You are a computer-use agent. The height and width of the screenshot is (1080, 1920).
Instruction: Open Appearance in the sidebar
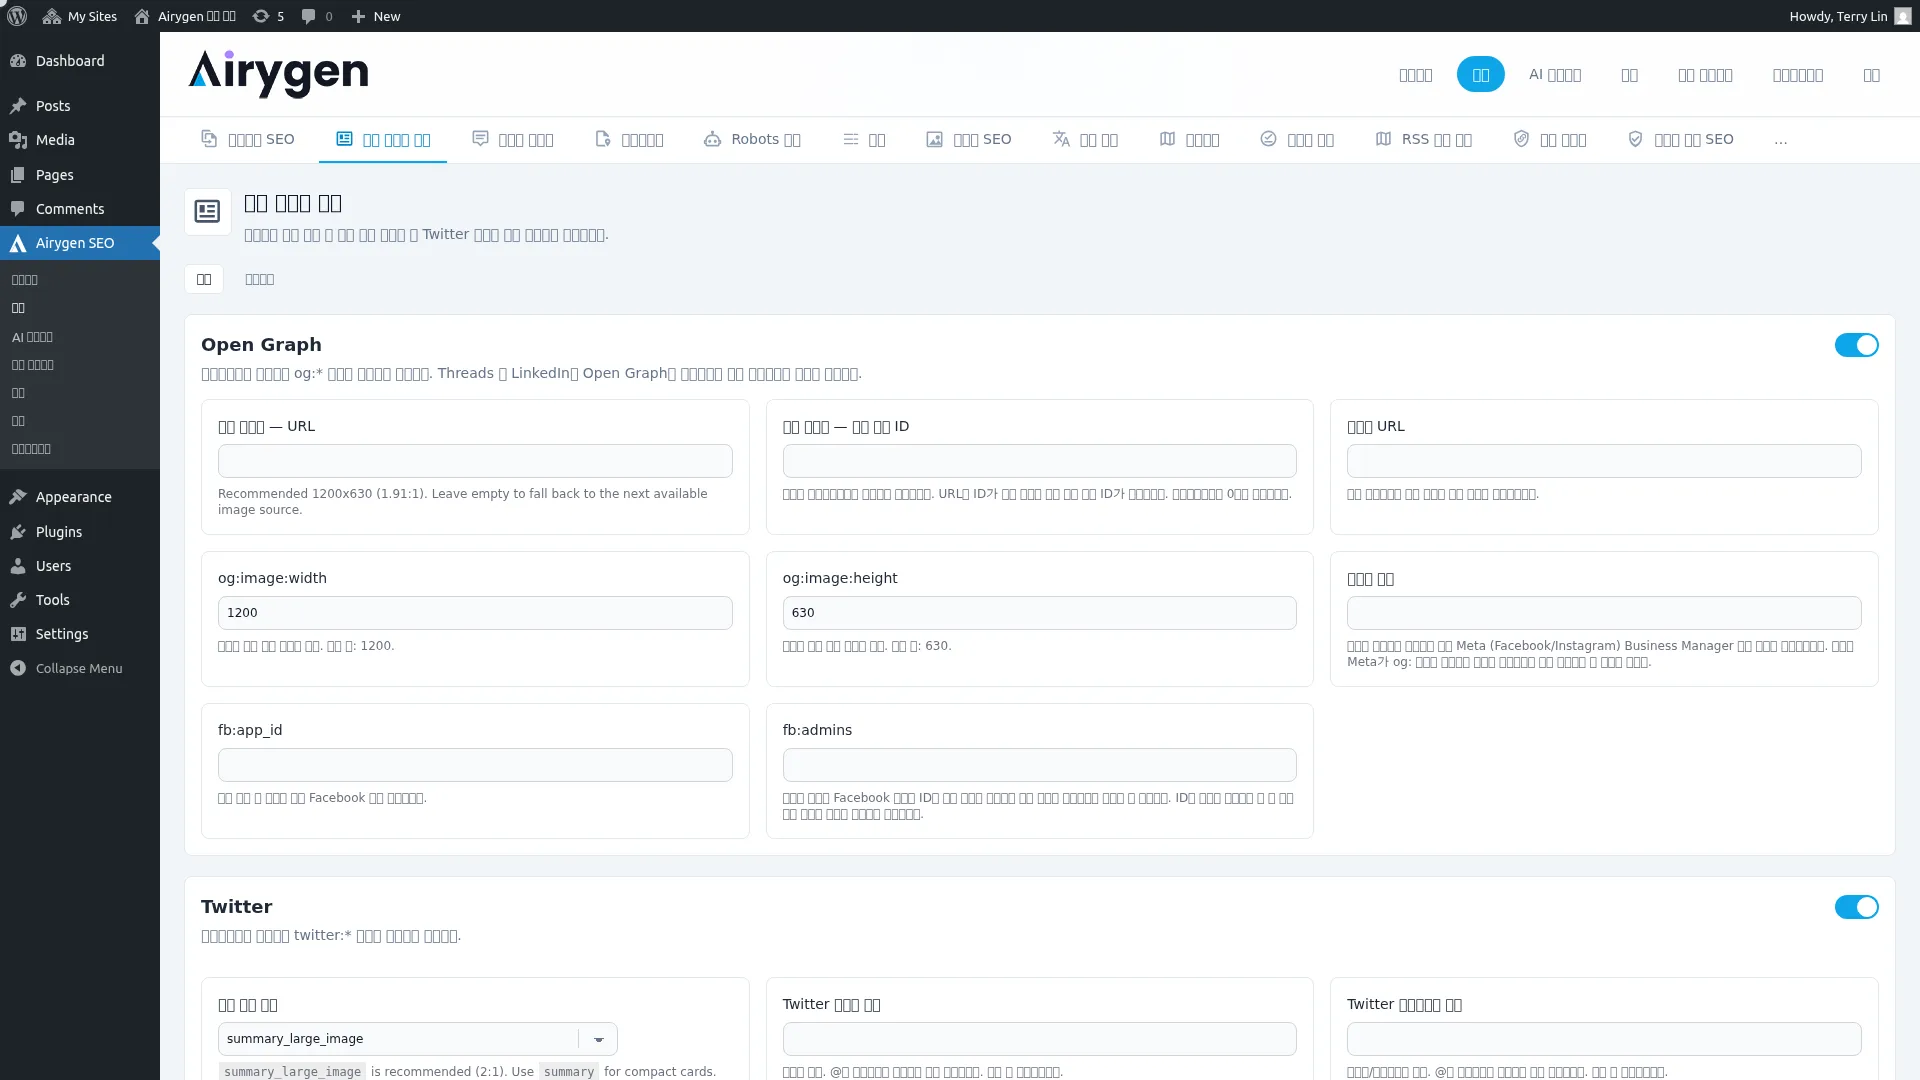[80, 497]
